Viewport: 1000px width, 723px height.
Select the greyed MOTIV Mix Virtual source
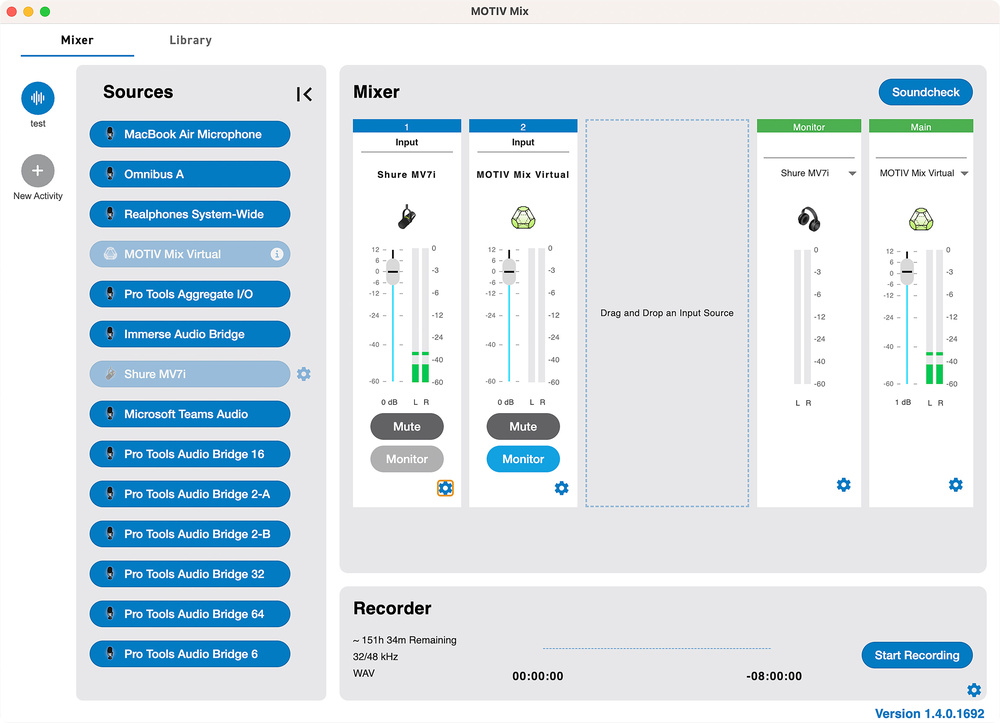pos(190,254)
